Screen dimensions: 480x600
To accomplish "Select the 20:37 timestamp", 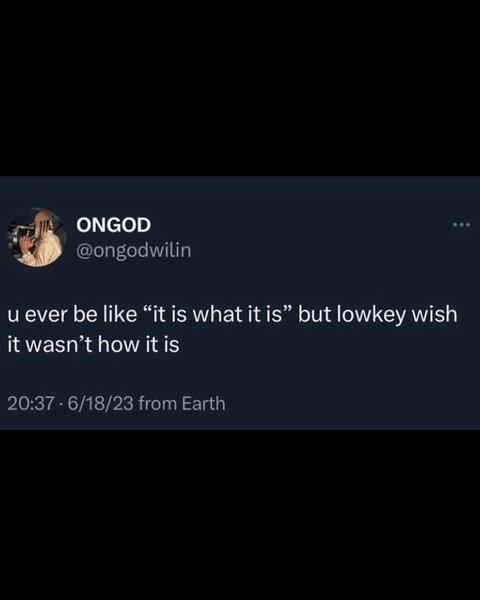I will [x=29, y=404].
